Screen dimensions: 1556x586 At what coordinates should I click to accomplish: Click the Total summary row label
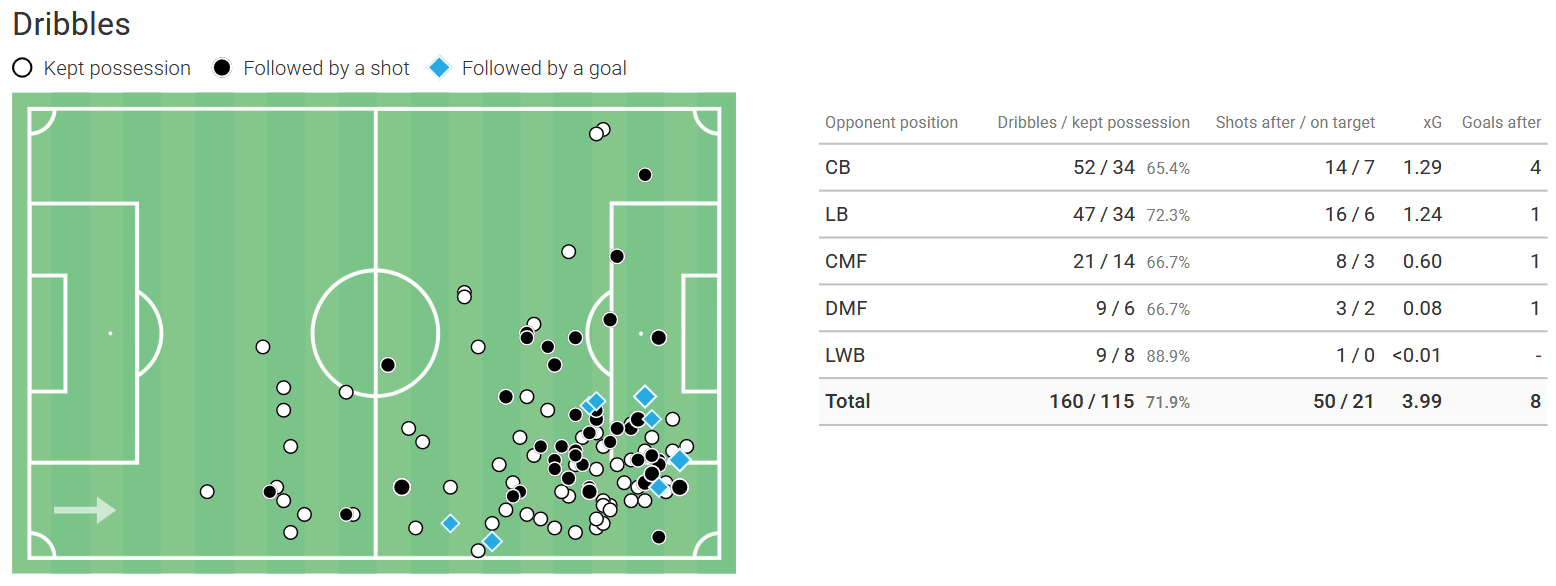(x=848, y=401)
